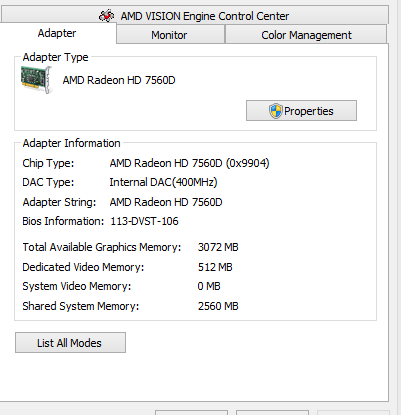Click the Adapter String value text

[x=166, y=202]
